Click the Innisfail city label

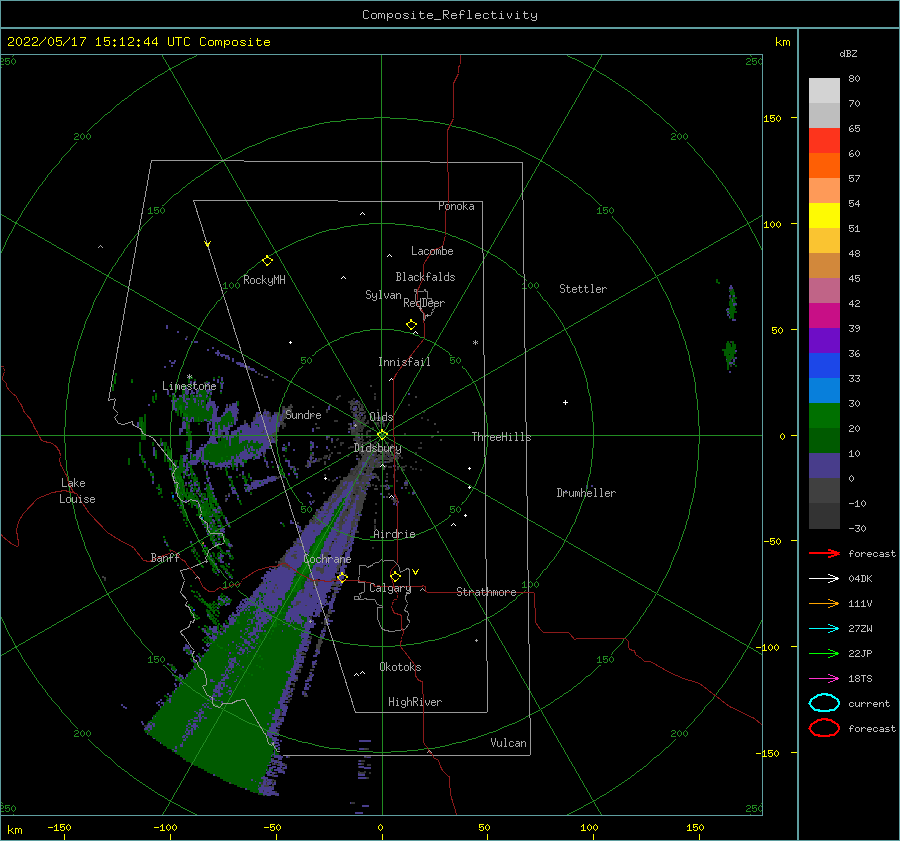404,362
